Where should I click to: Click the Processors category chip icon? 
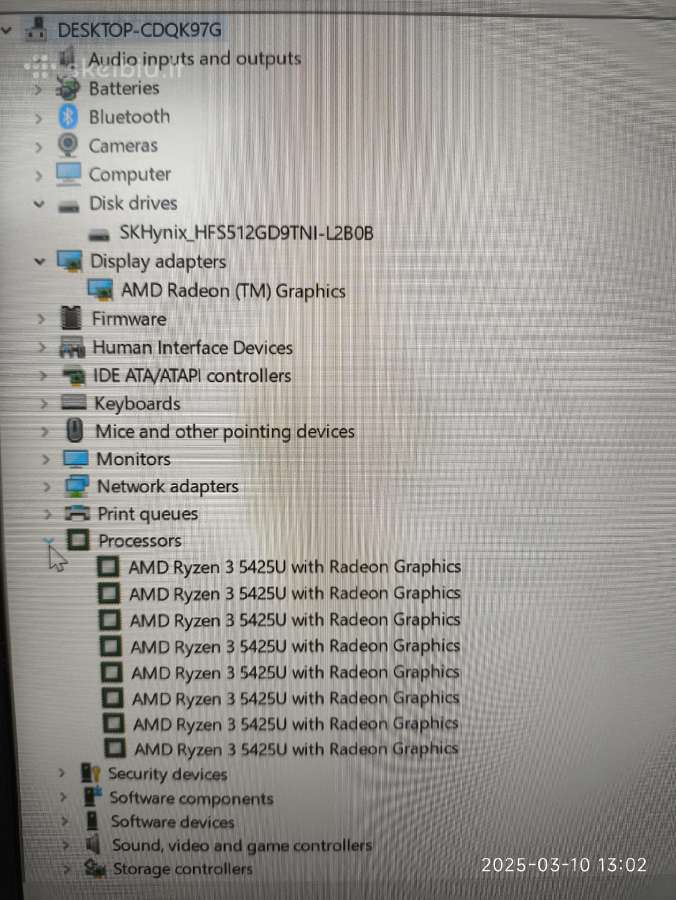(78, 540)
